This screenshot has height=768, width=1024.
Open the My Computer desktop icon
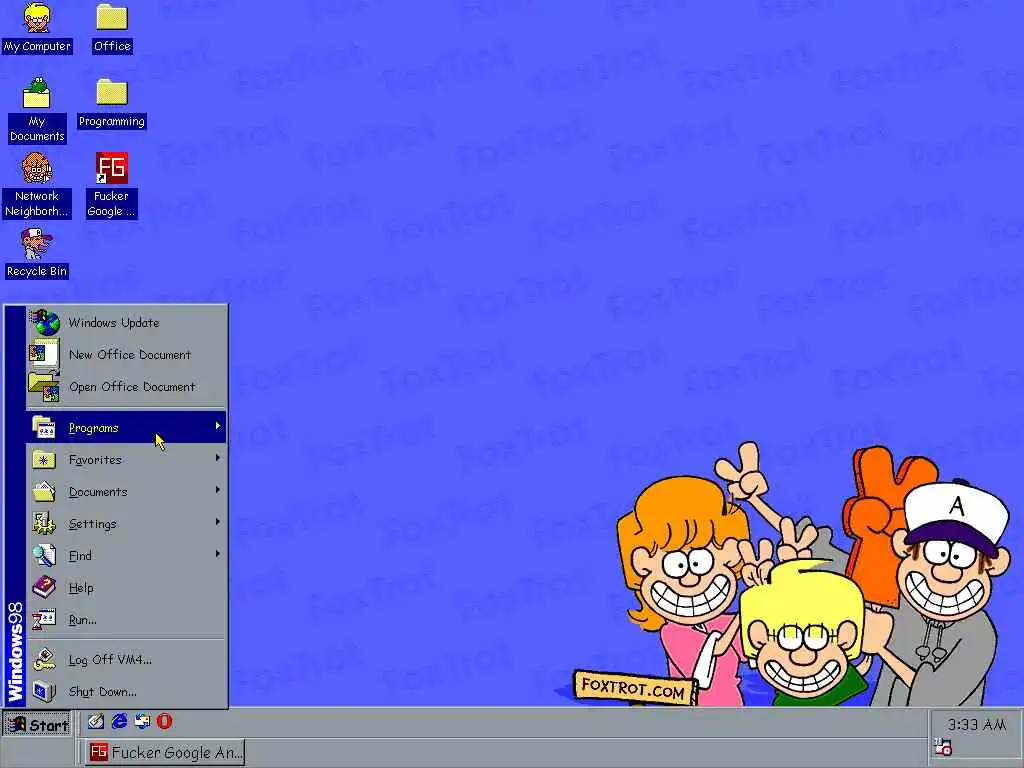coord(37,27)
